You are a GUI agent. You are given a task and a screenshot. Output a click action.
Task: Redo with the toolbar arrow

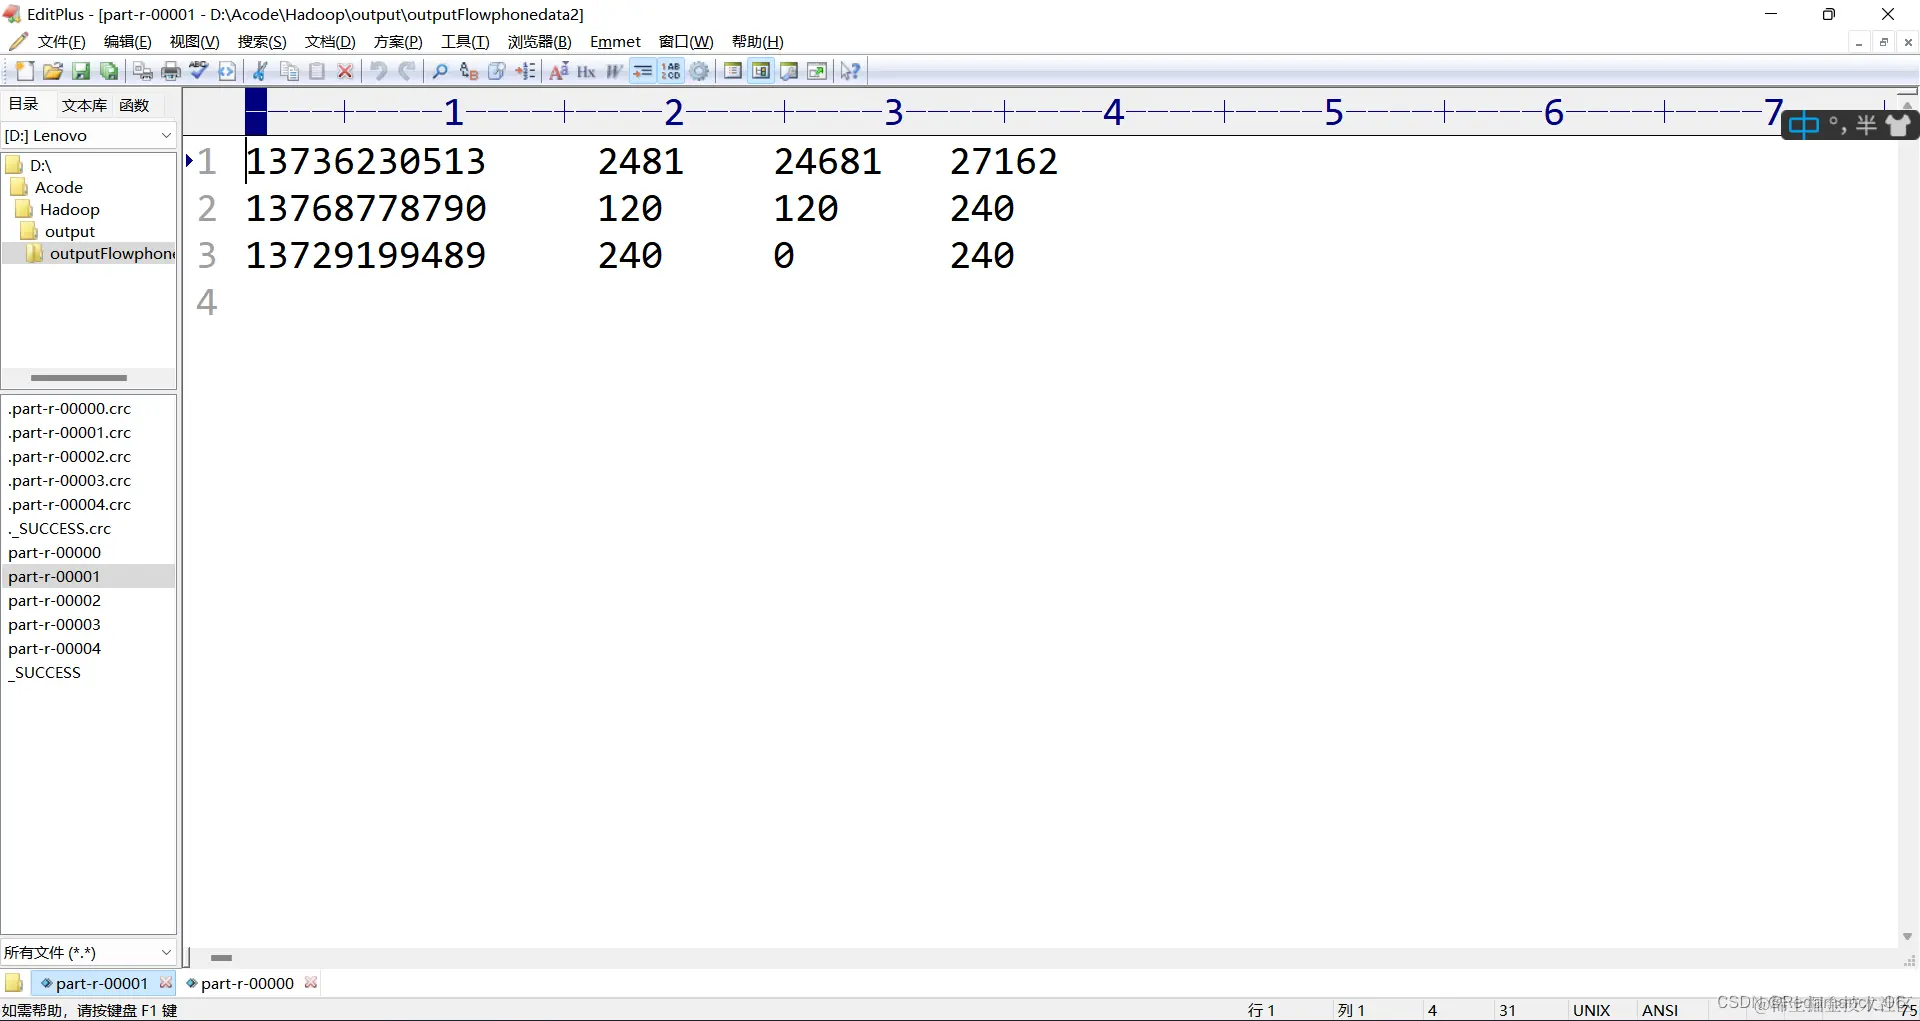click(x=407, y=71)
